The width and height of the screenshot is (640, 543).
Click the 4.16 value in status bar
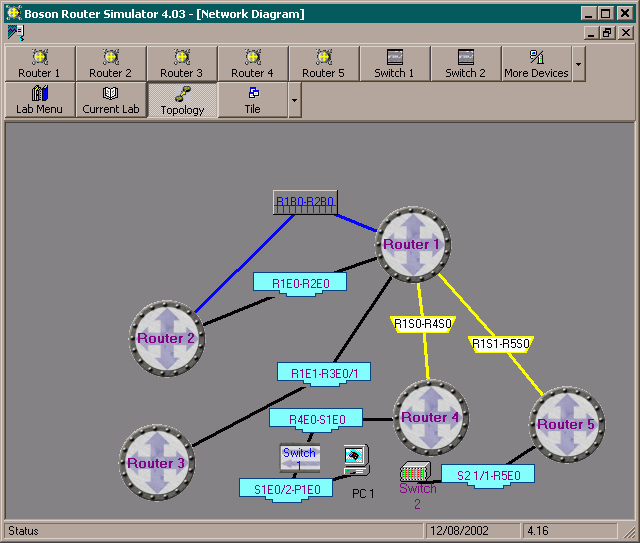(538, 531)
